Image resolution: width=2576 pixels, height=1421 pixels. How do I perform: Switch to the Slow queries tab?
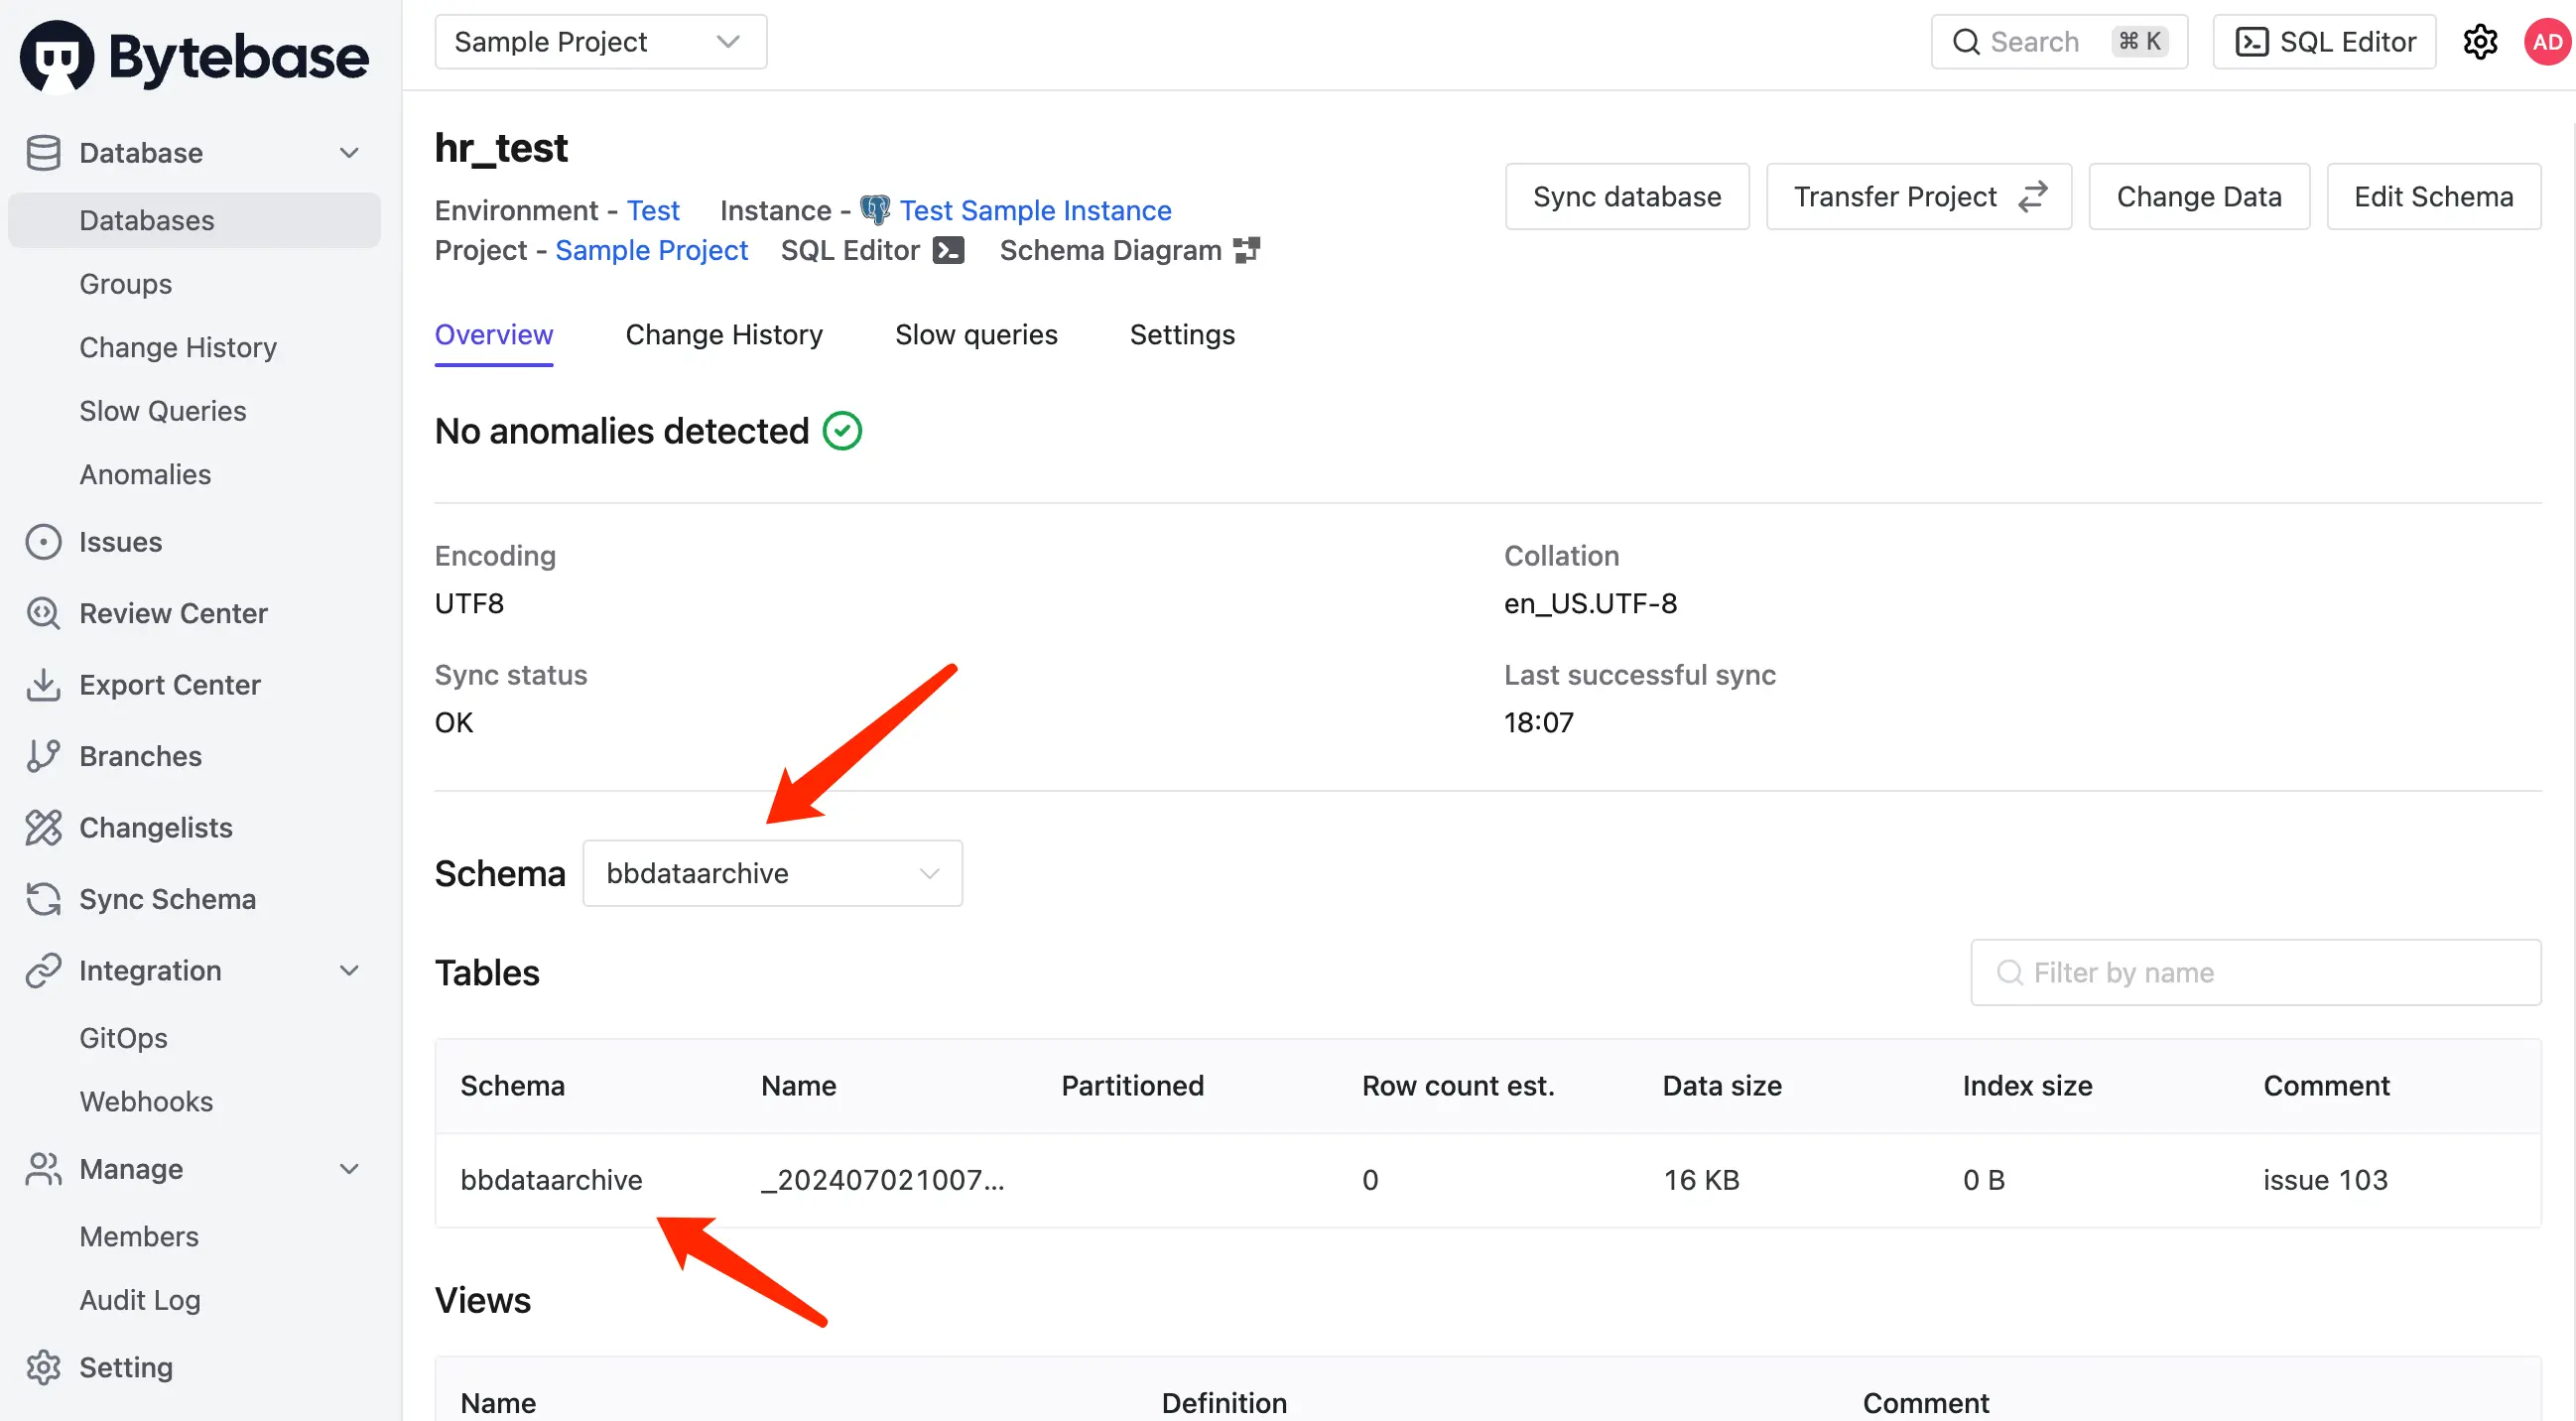click(974, 332)
